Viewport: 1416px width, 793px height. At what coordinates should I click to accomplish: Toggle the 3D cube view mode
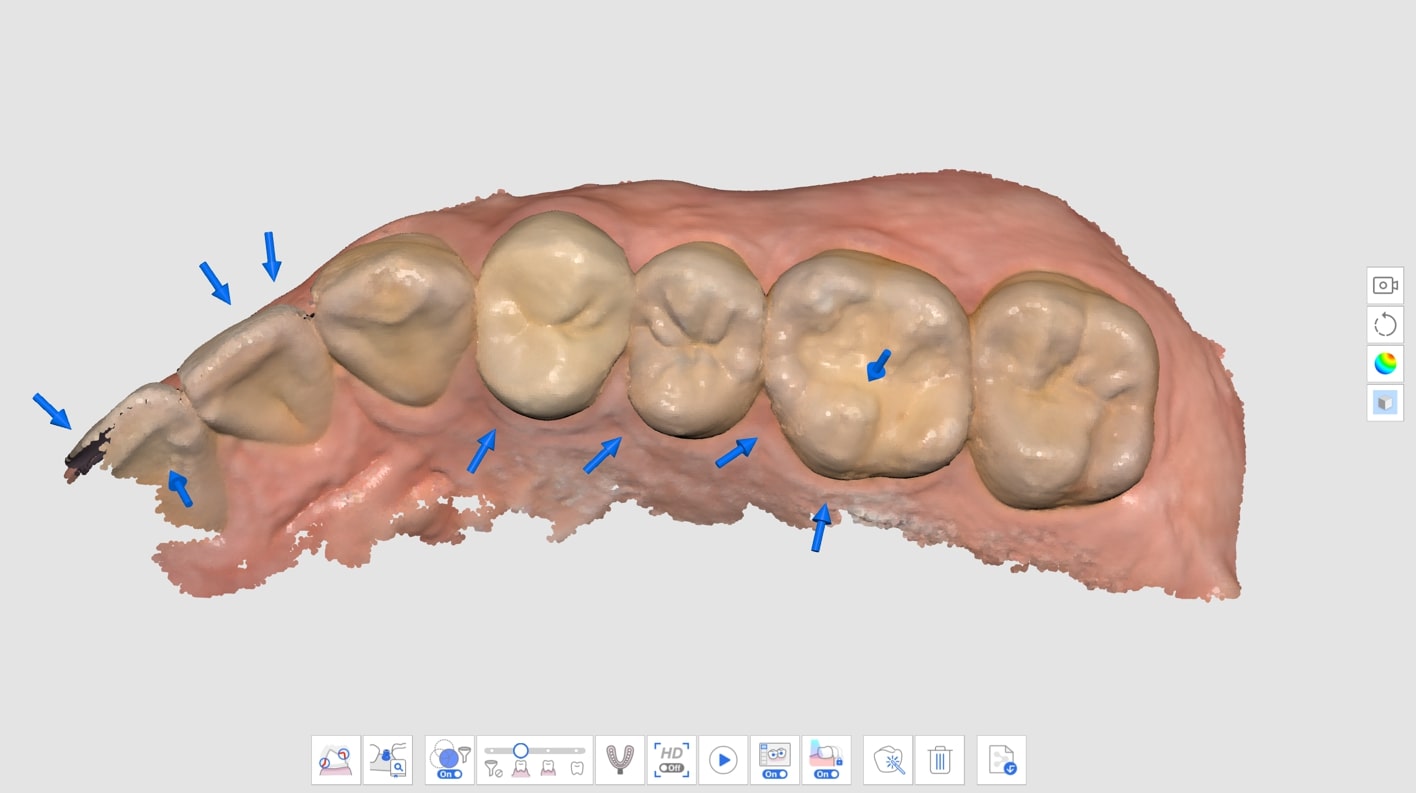(x=1385, y=403)
